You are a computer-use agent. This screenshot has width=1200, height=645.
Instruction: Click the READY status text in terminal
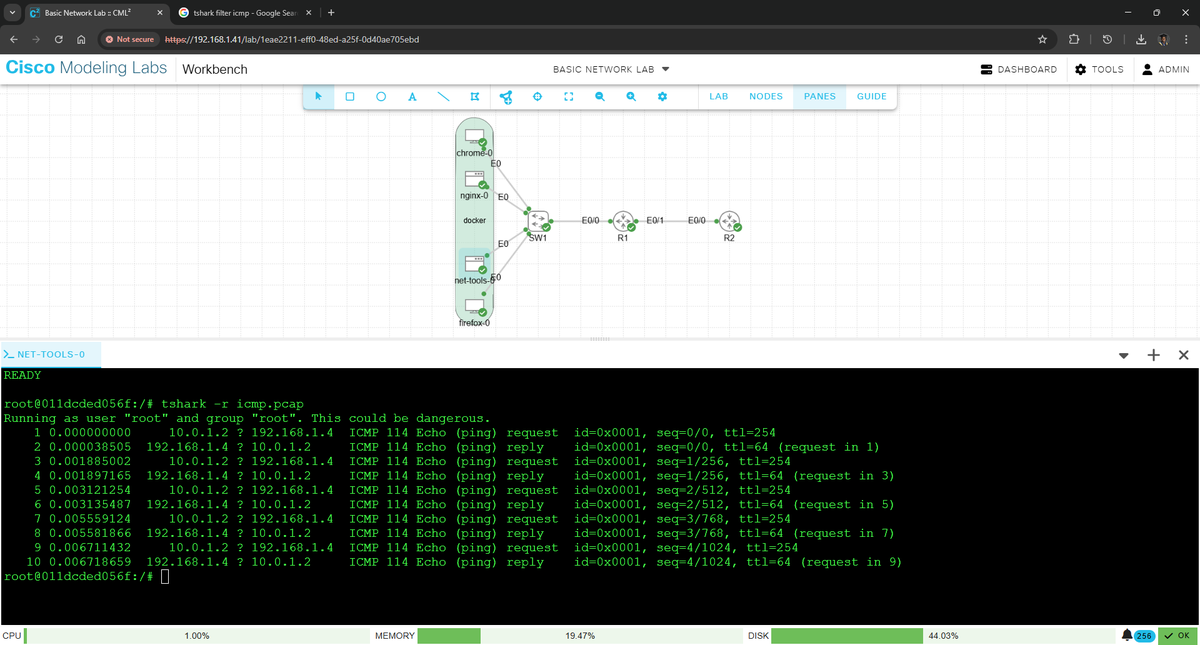(x=23, y=375)
